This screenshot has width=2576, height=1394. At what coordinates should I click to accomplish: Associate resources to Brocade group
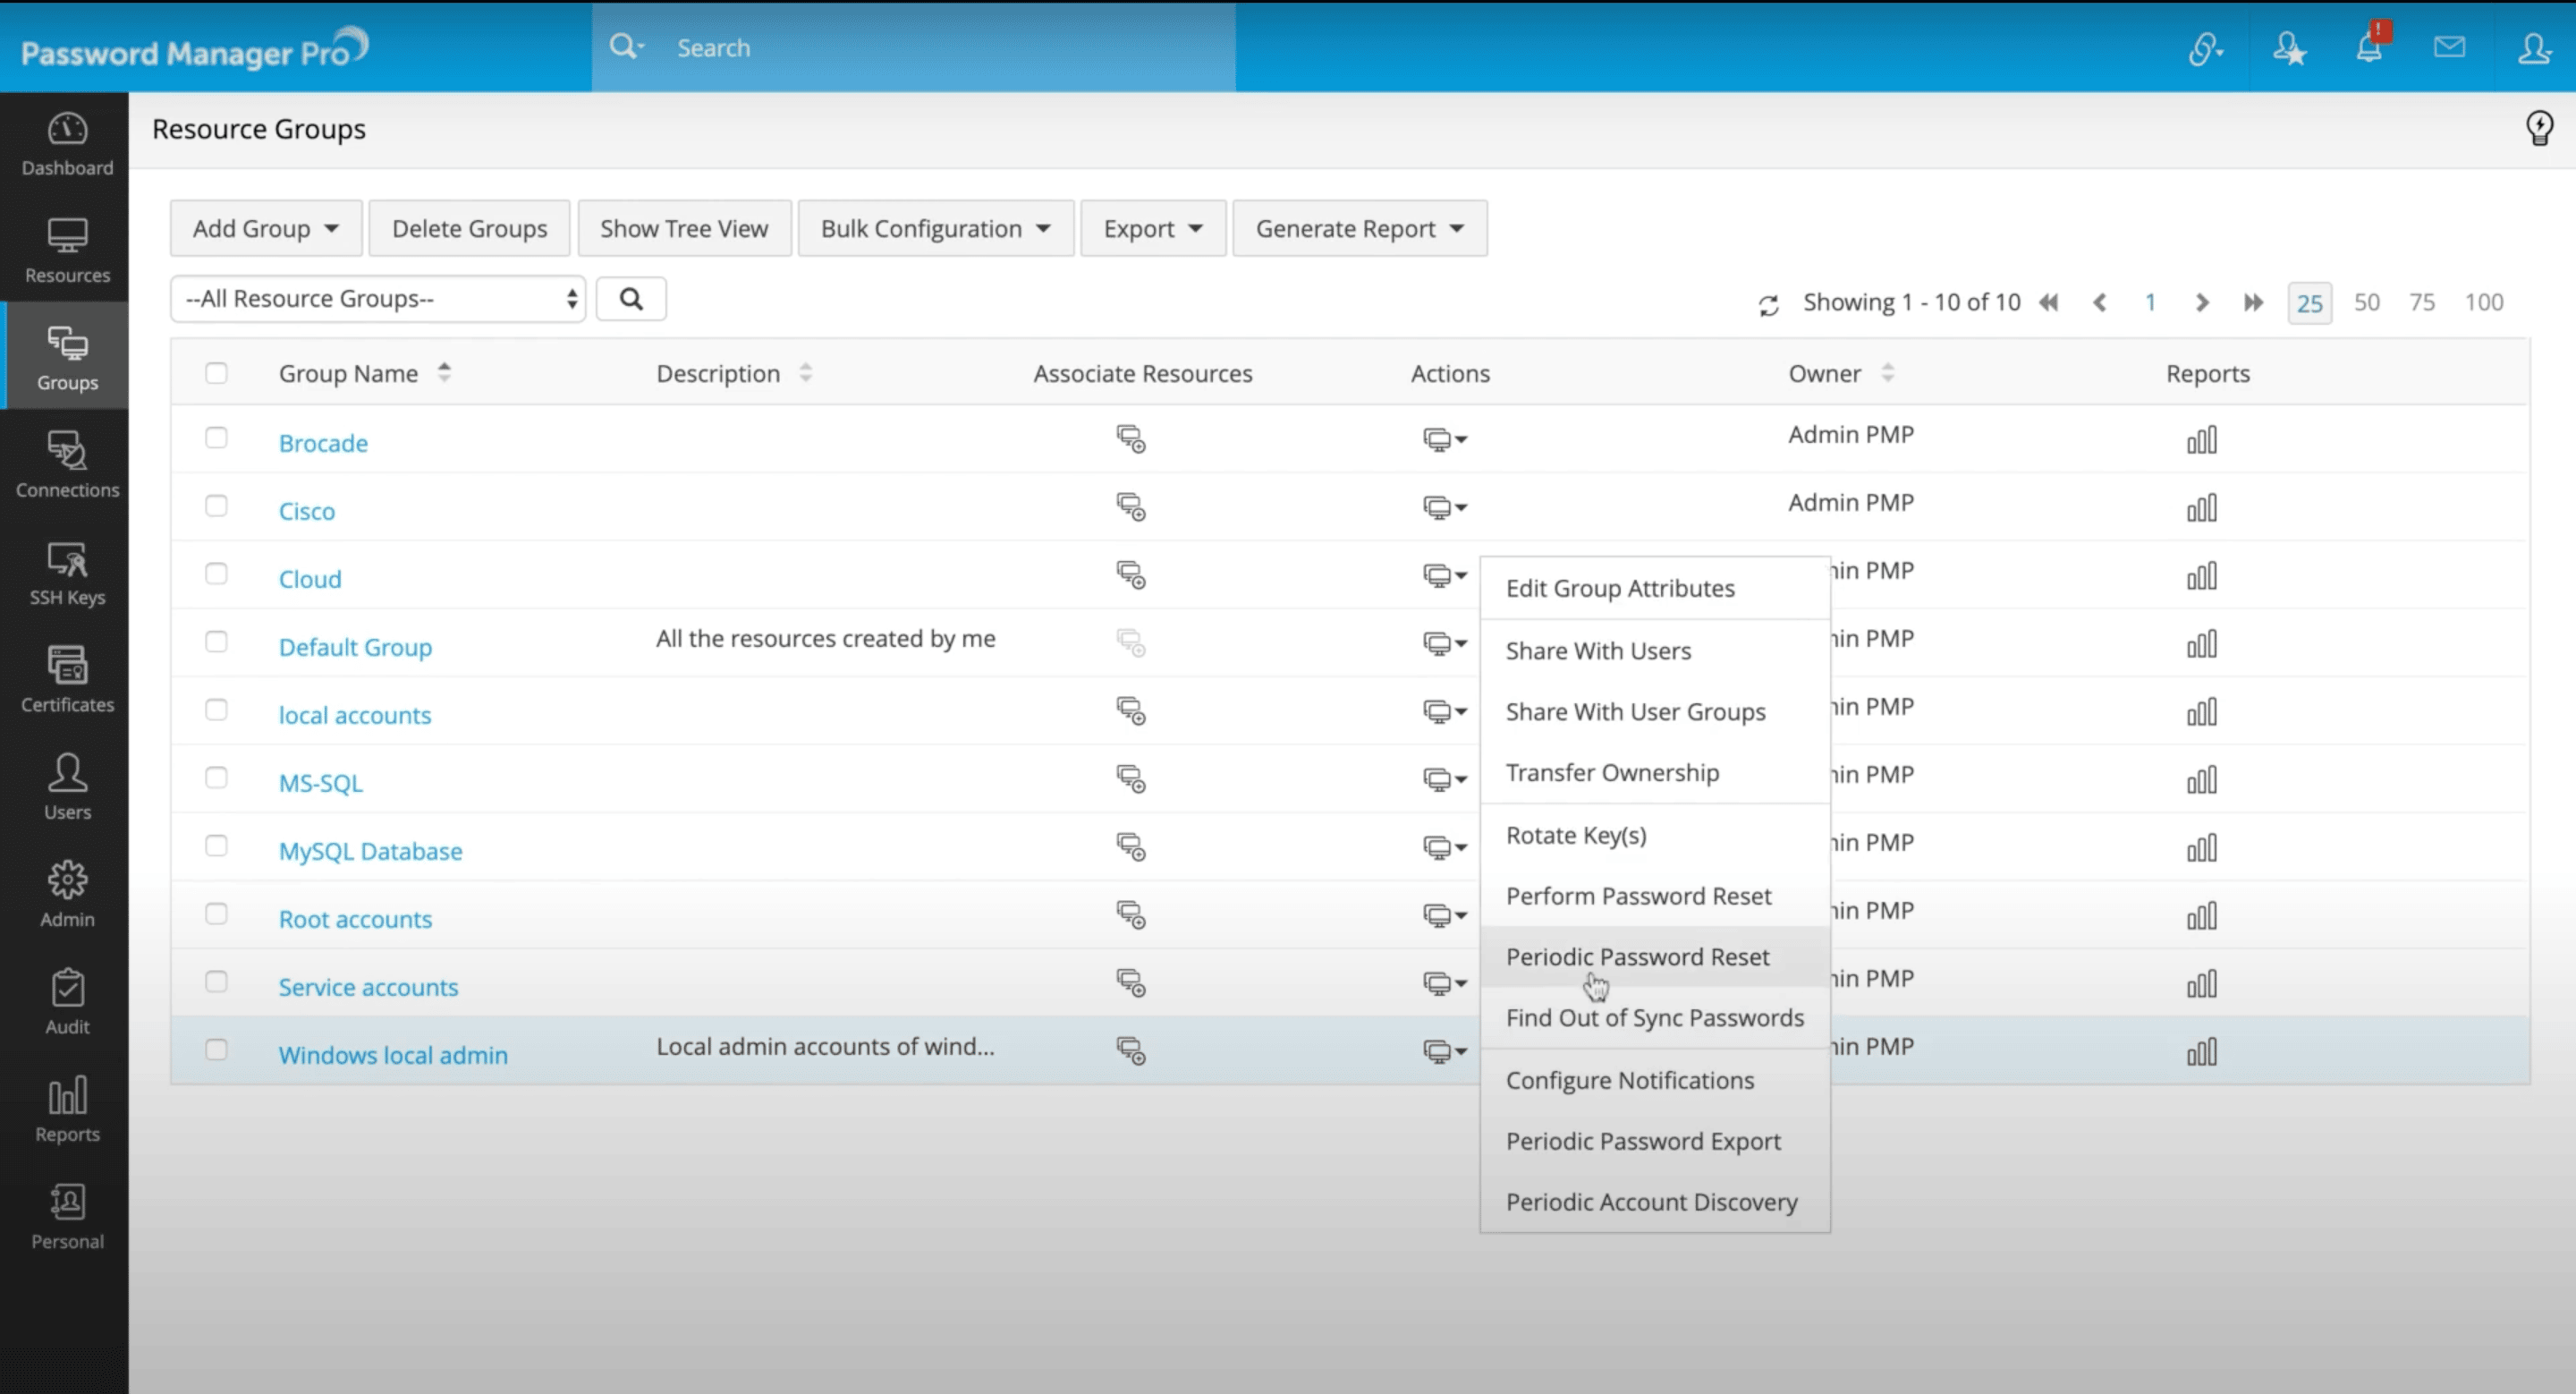click(1131, 439)
